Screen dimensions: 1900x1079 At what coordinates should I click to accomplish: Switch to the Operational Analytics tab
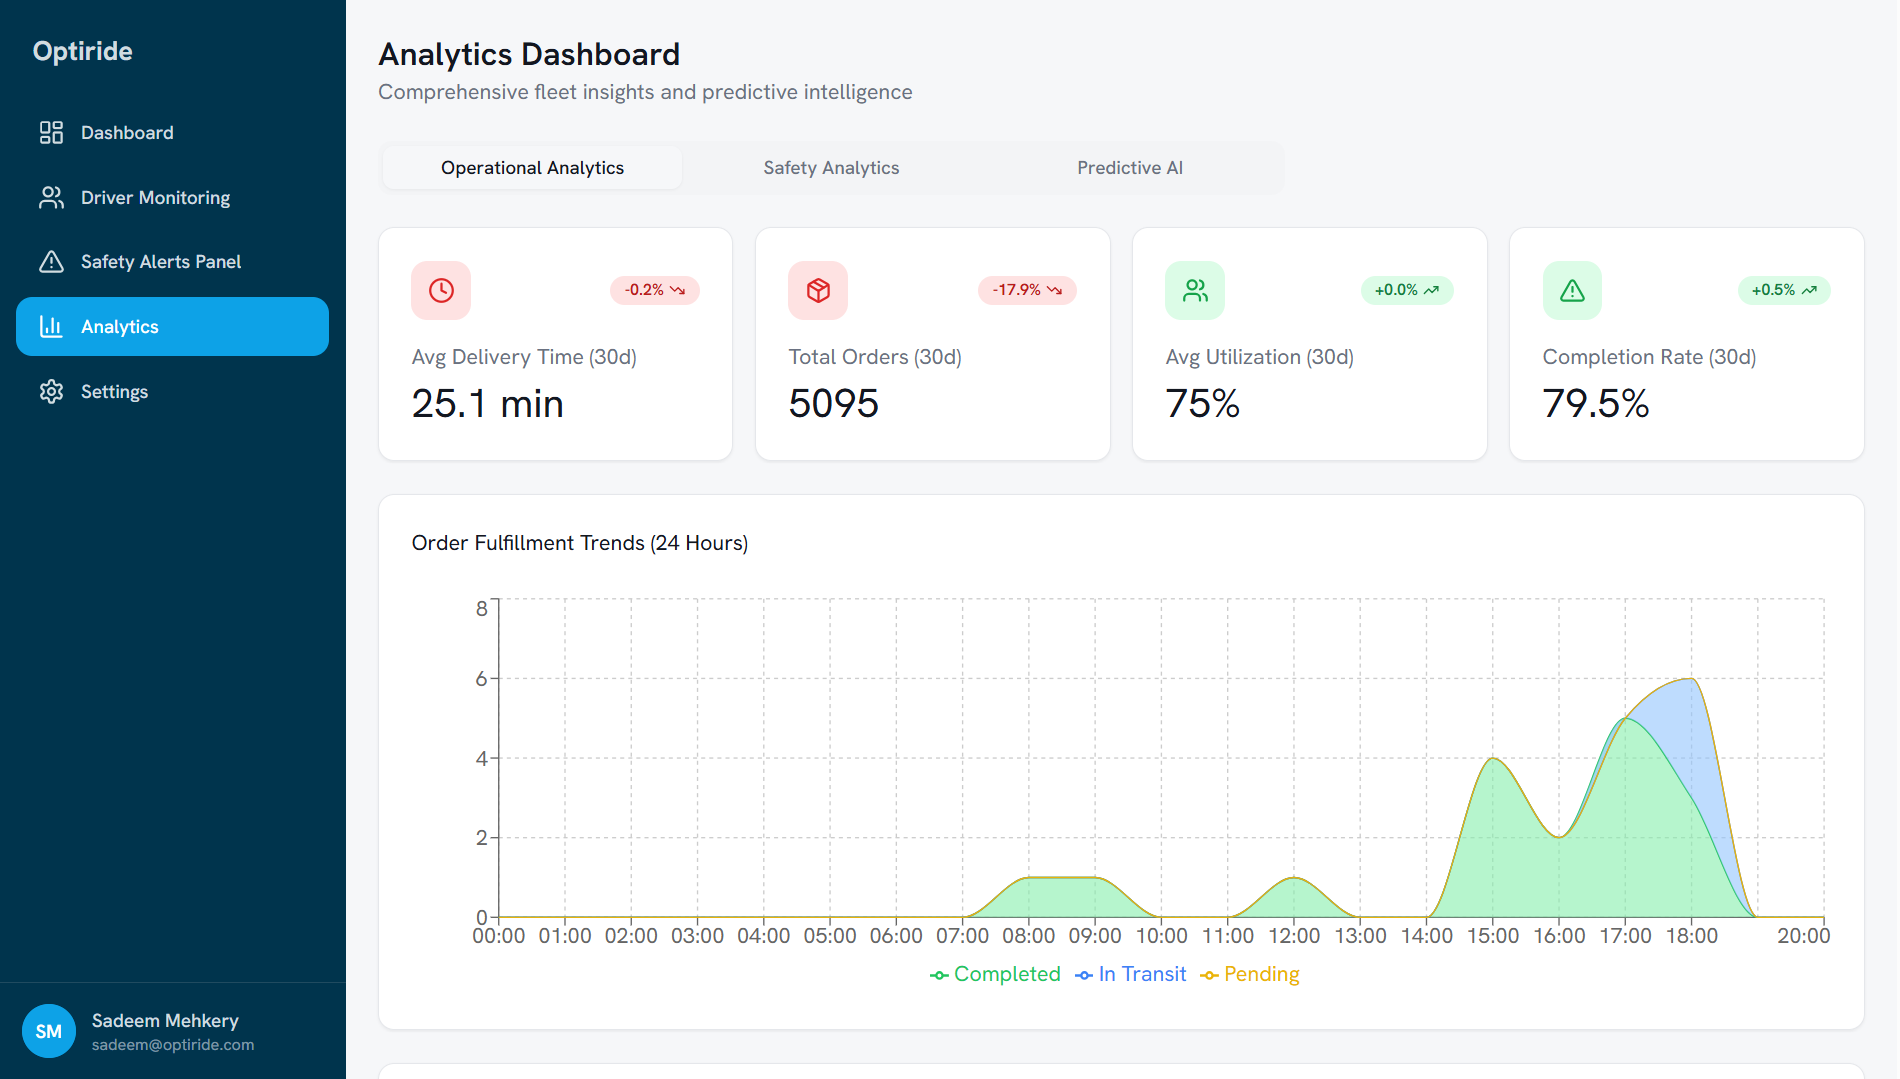pos(532,168)
